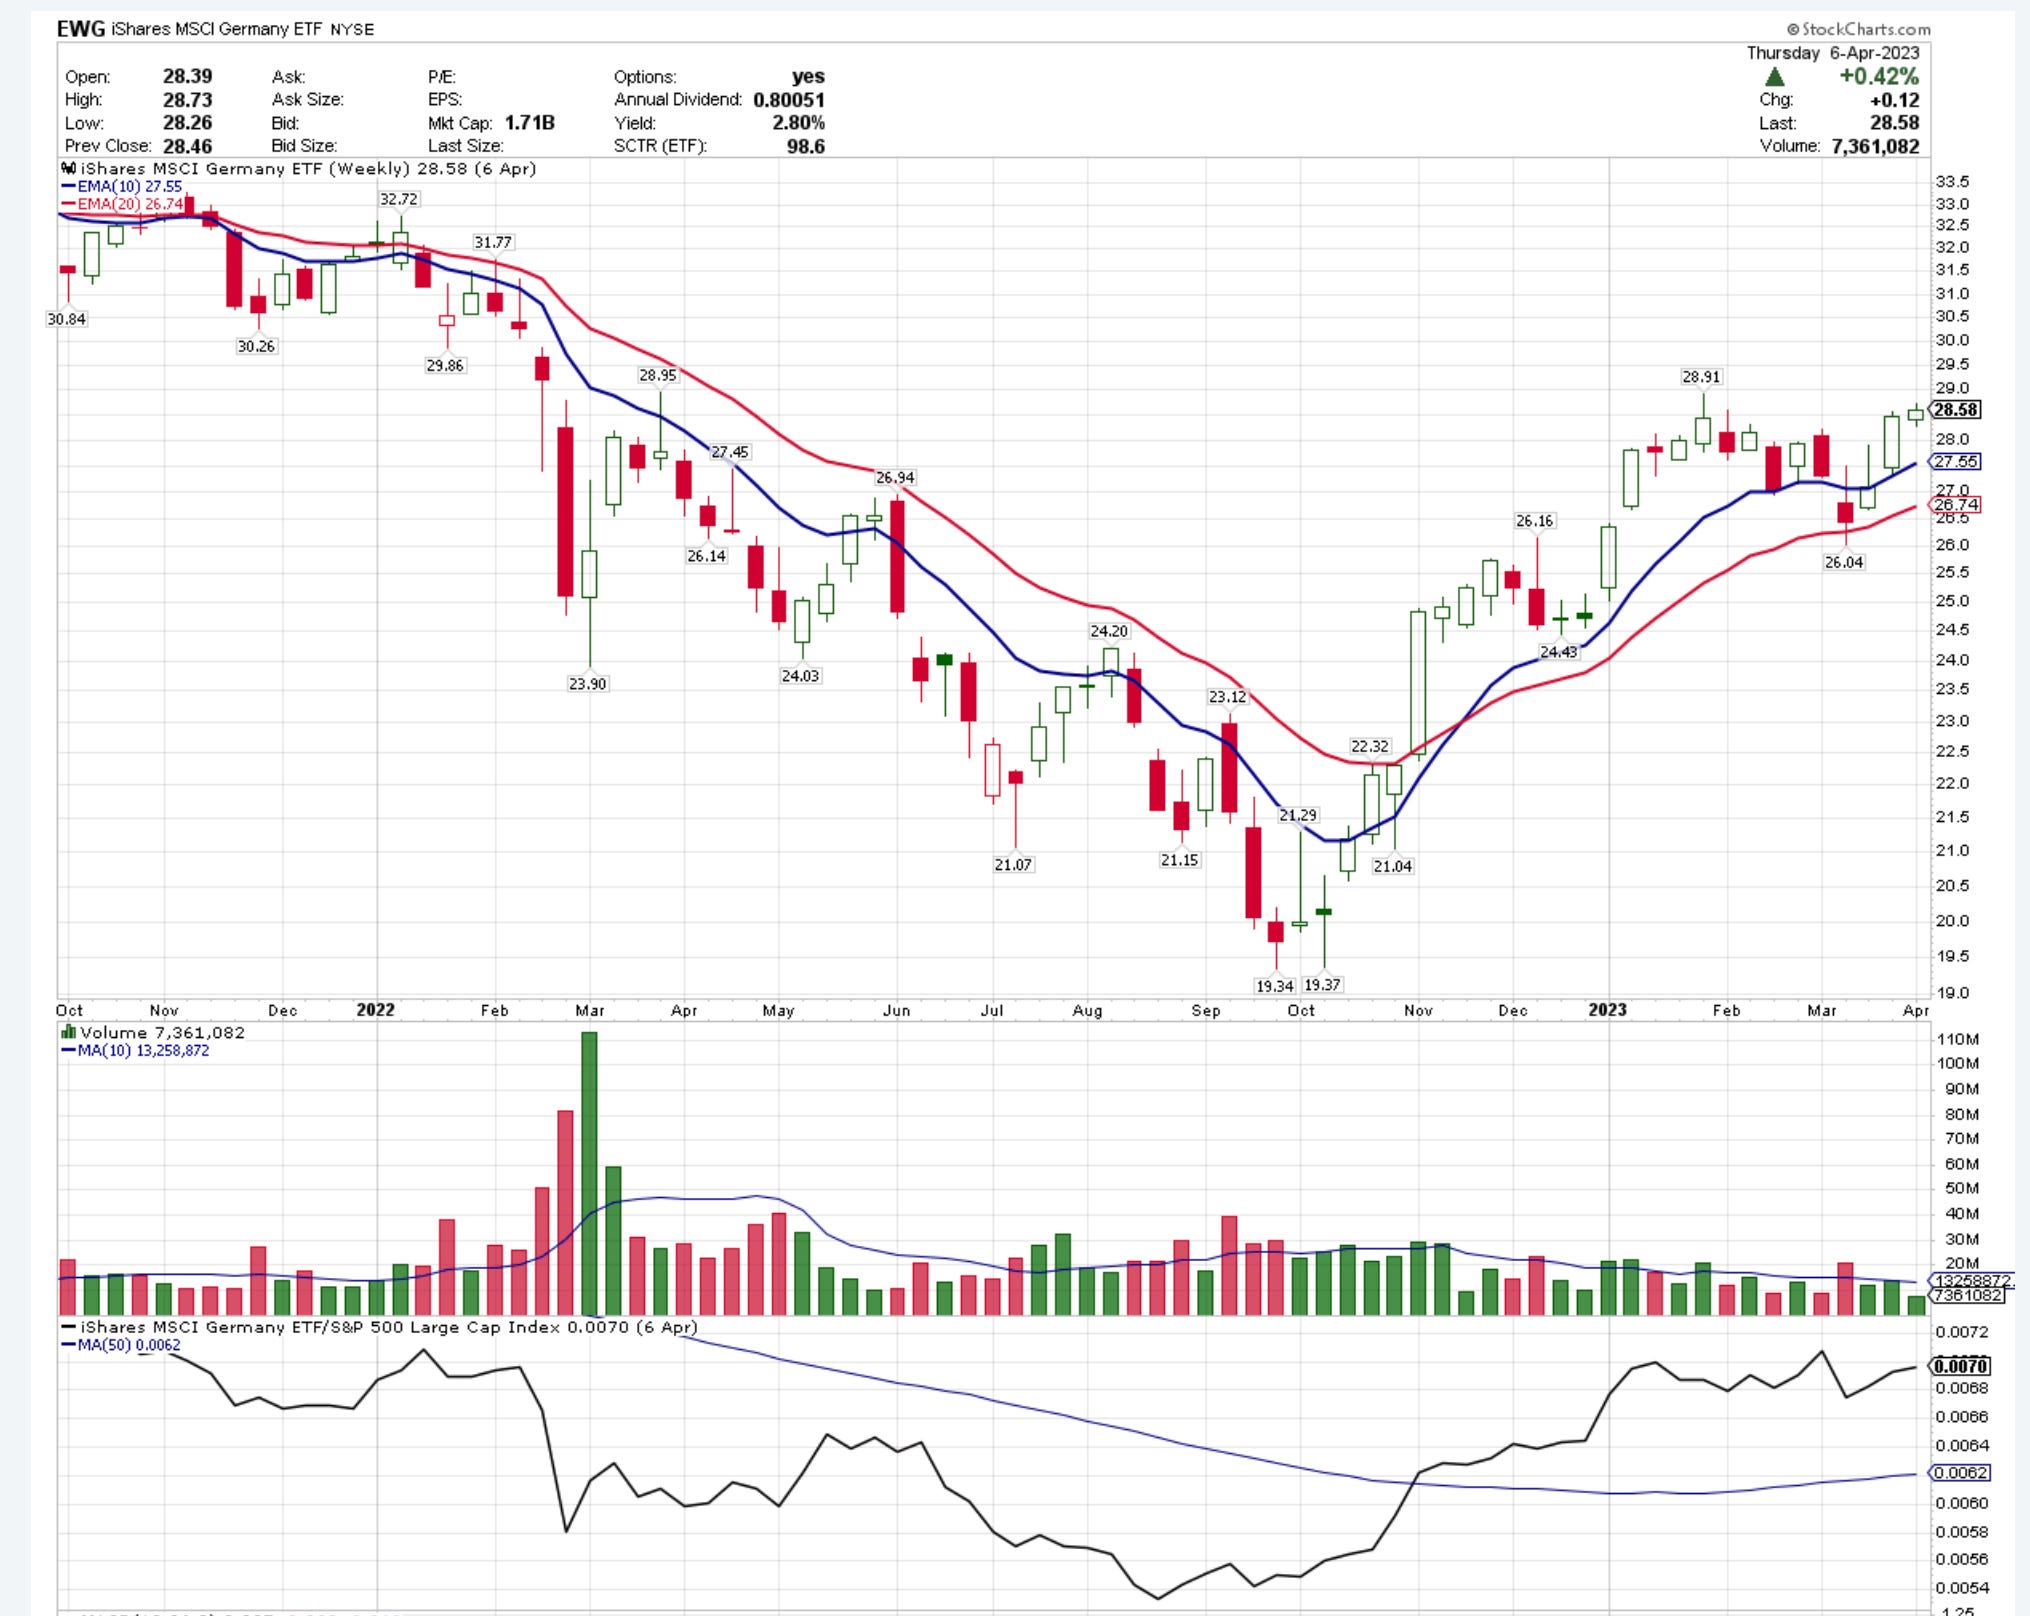Viewport: 2030px width, 1616px height.
Task: Click the 29.86 price label
Action: click(x=445, y=365)
